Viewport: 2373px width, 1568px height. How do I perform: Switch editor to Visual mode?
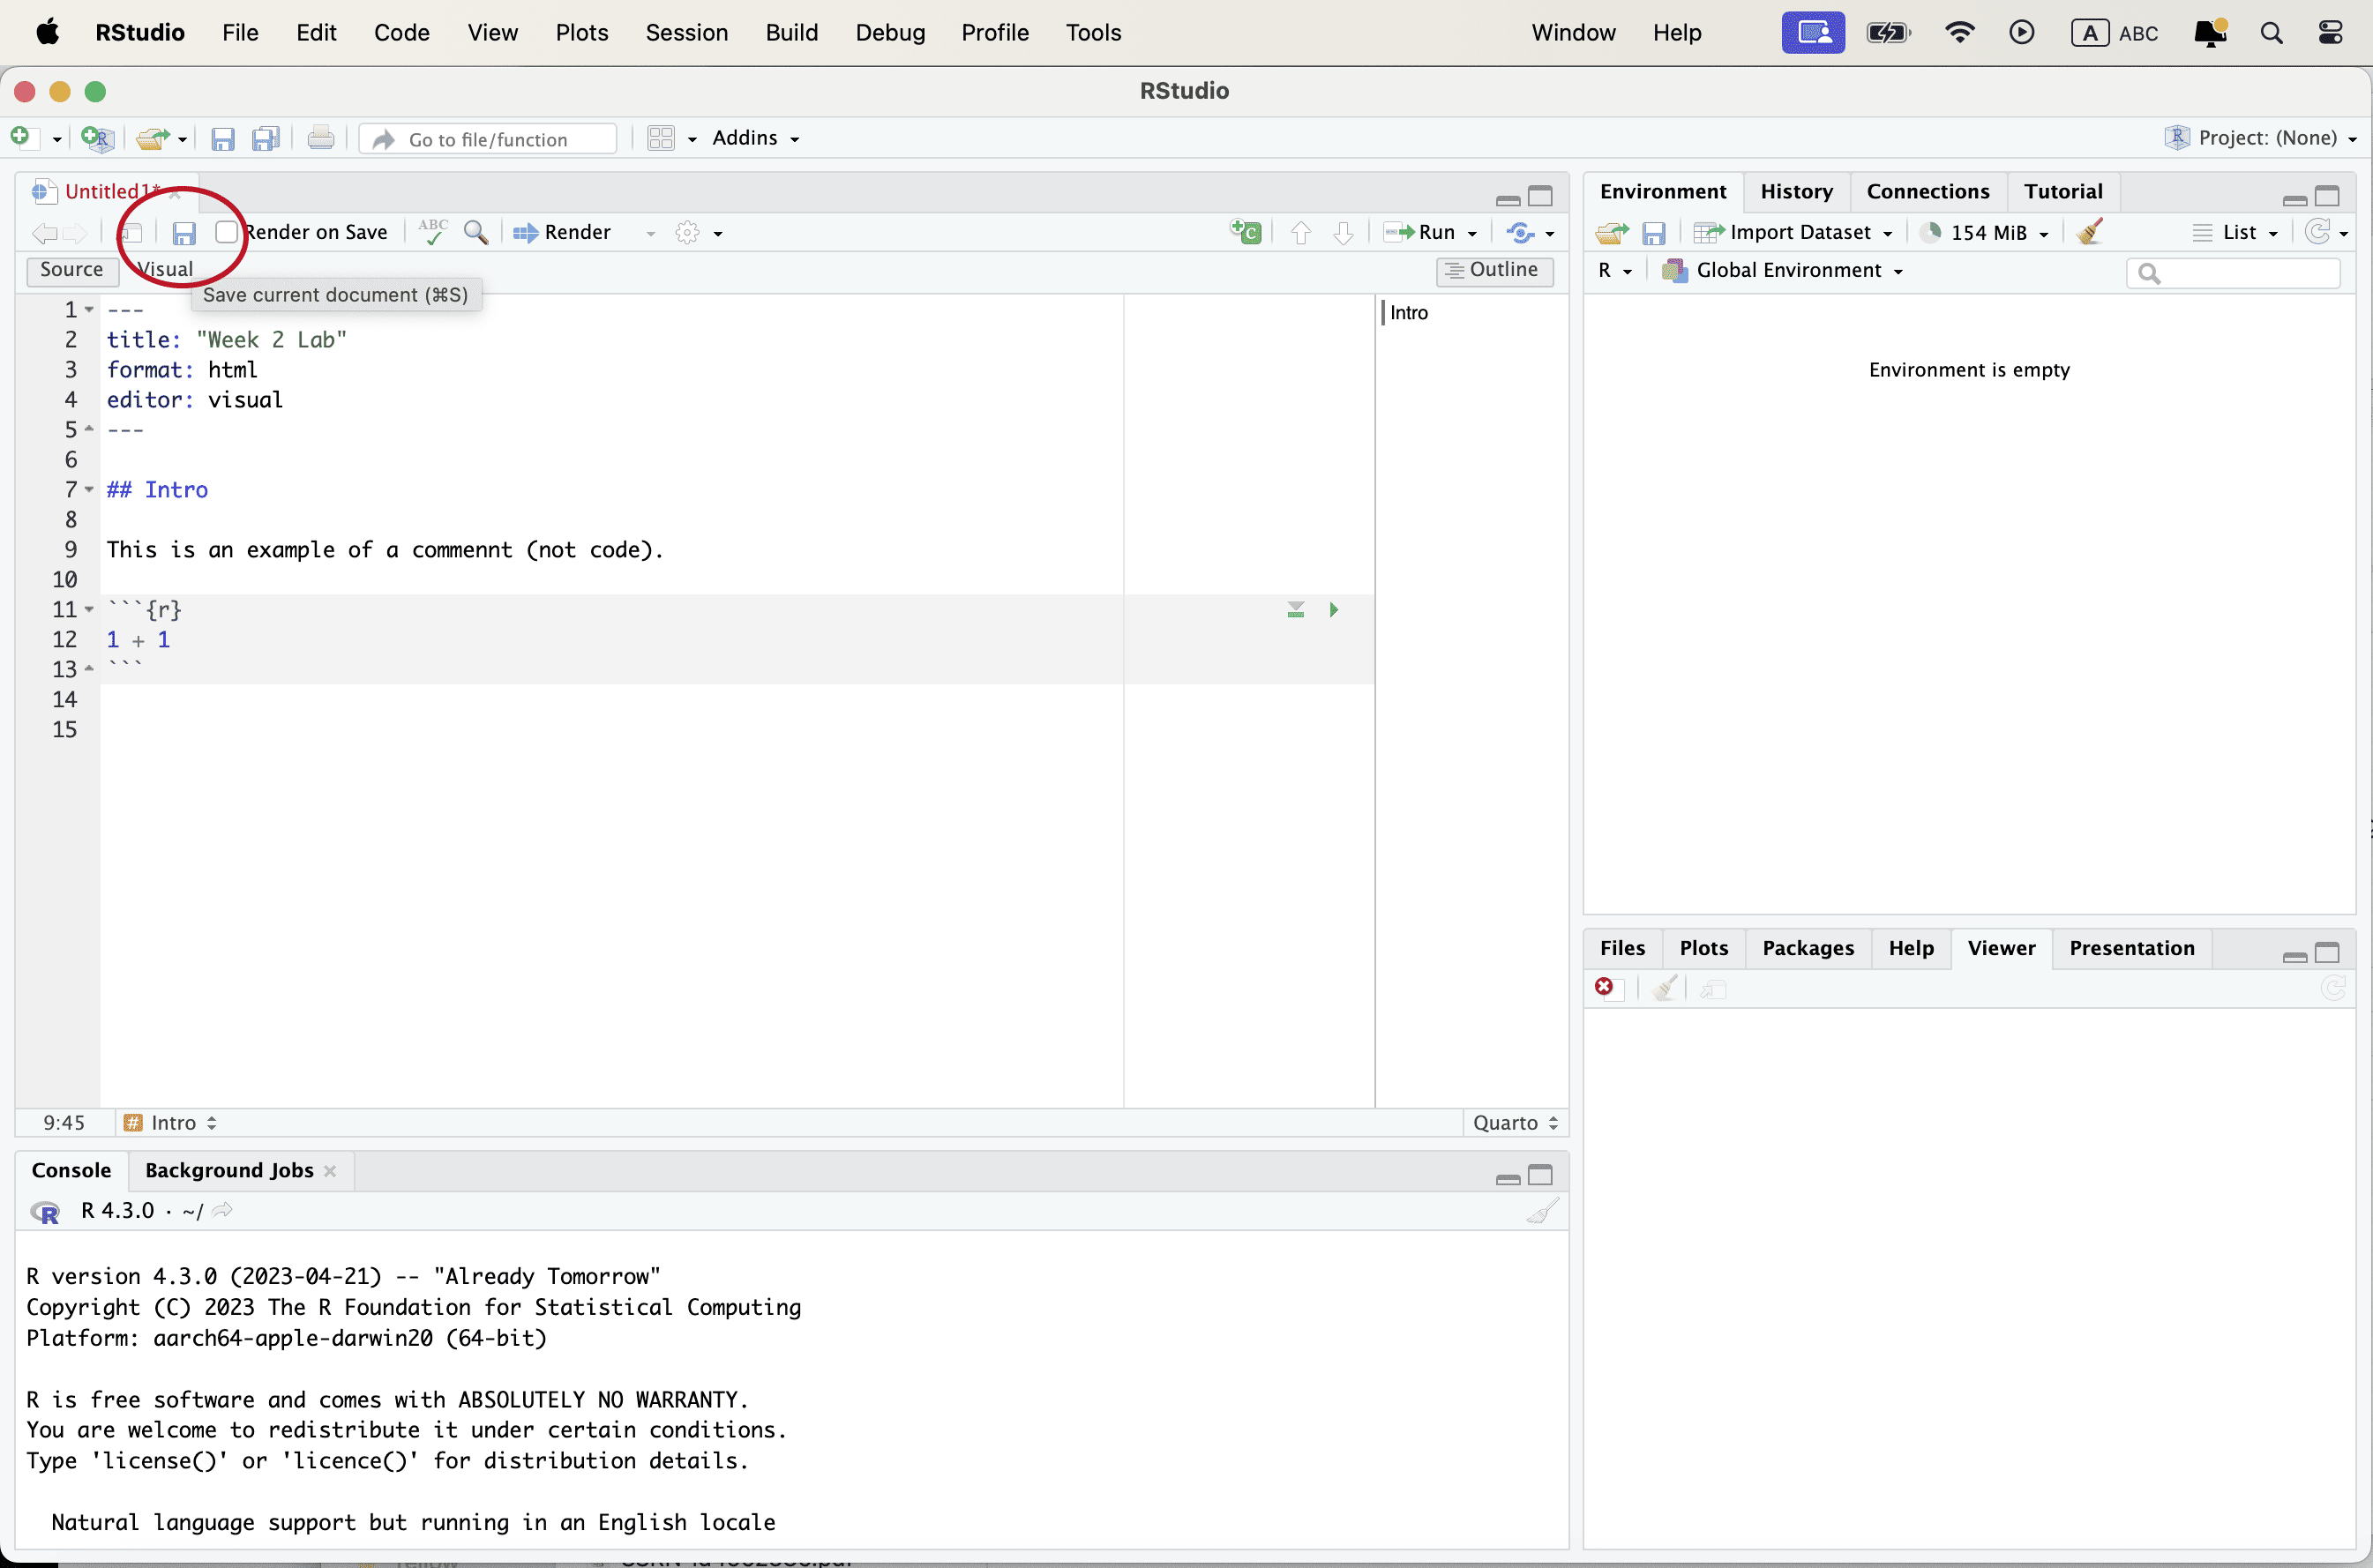click(166, 270)
